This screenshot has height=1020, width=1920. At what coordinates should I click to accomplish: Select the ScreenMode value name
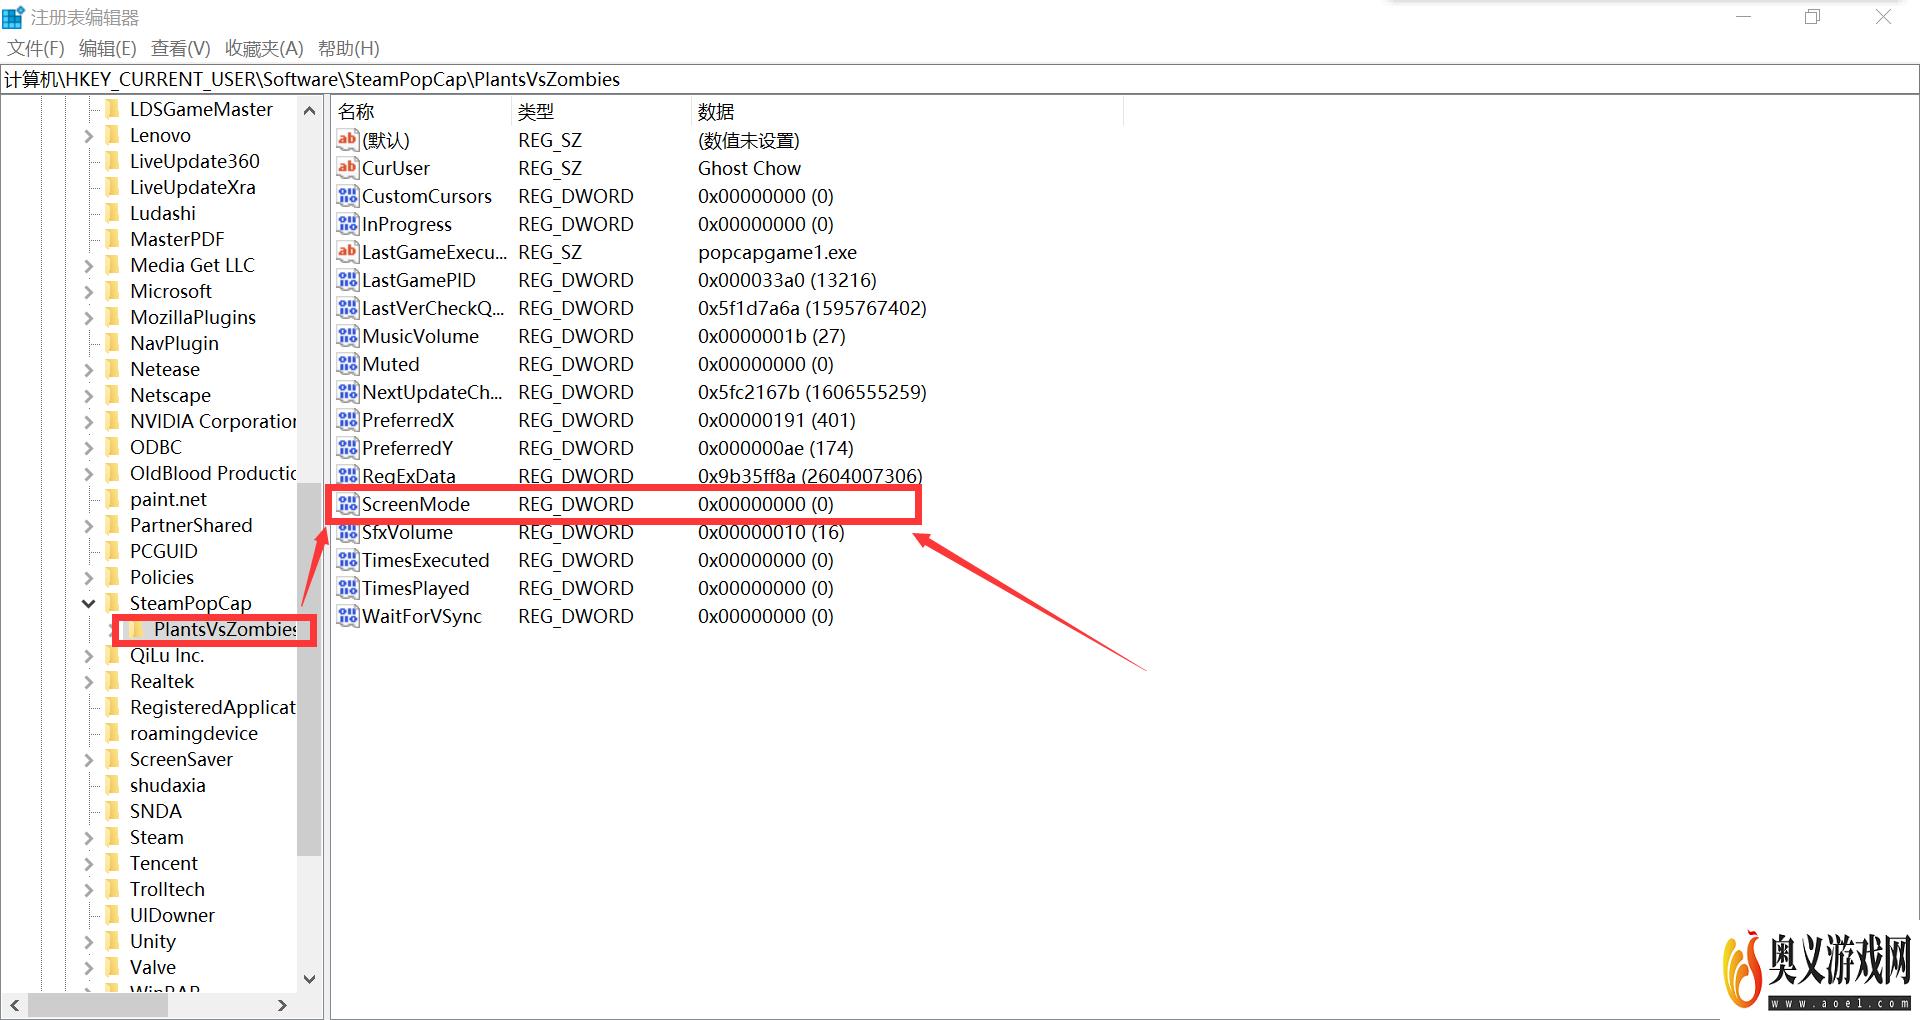[x=415, y=504]
